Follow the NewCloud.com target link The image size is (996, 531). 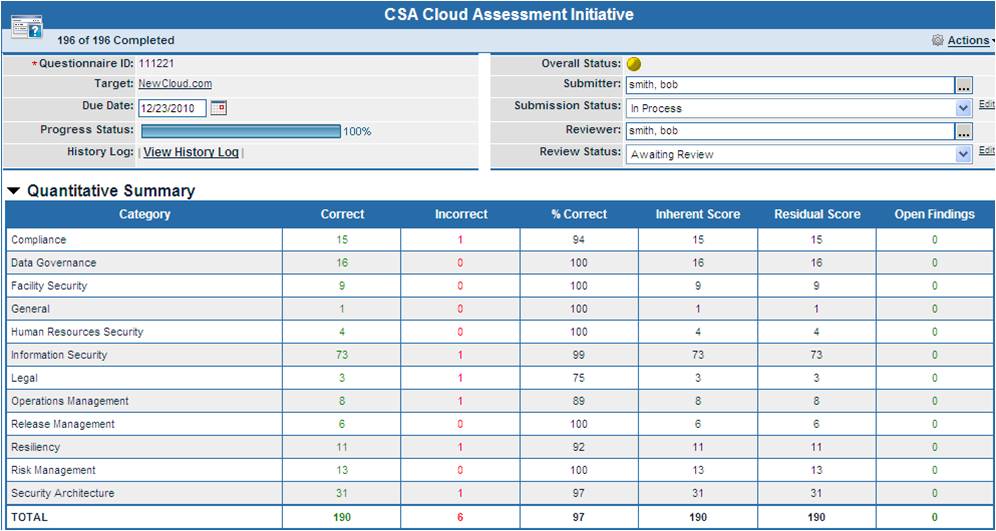pos(175,83)
